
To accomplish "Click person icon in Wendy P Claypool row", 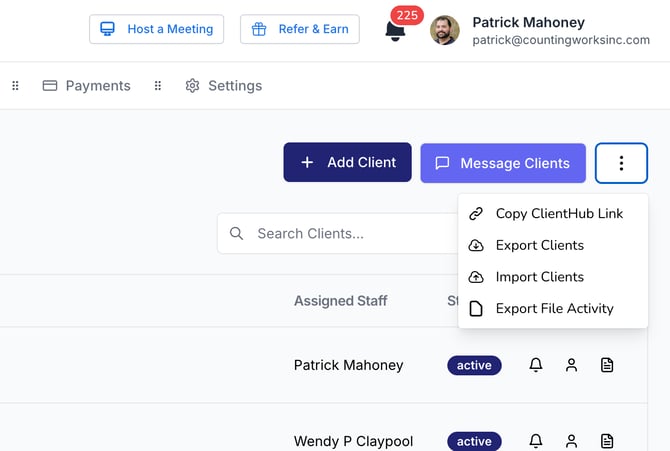I will click(x=571, y=441).
